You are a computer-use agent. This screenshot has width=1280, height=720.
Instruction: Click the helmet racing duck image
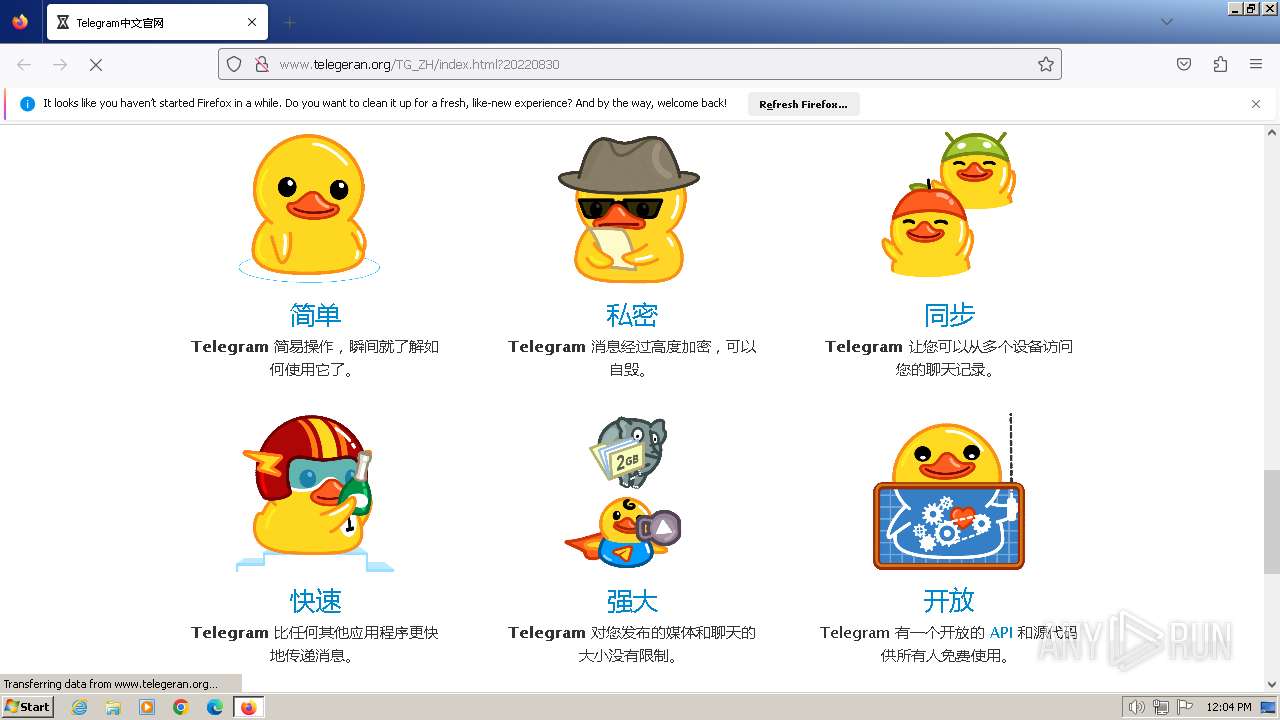click(x=313, y=493)
